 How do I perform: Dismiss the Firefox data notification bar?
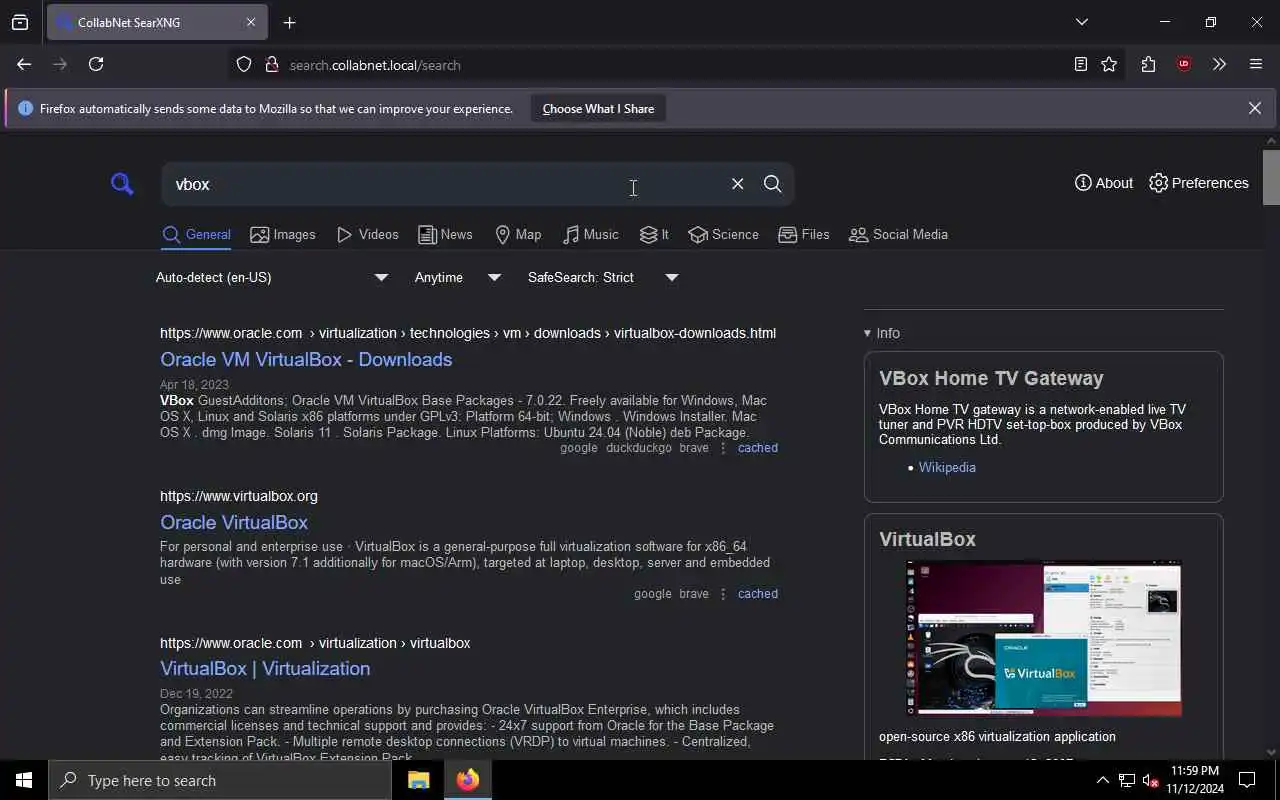pyautogui.click(x=1254, y=108)
